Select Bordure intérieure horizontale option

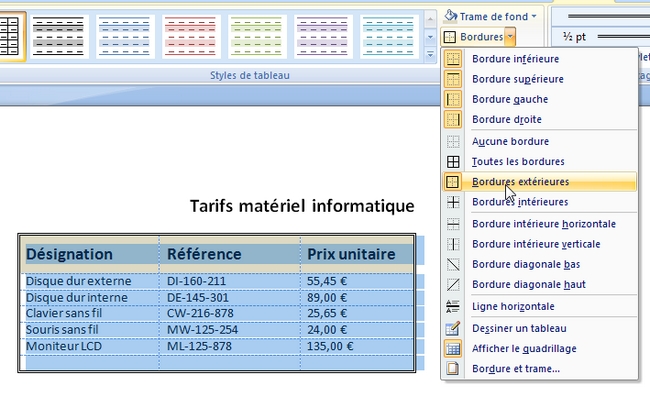point(540,224)
